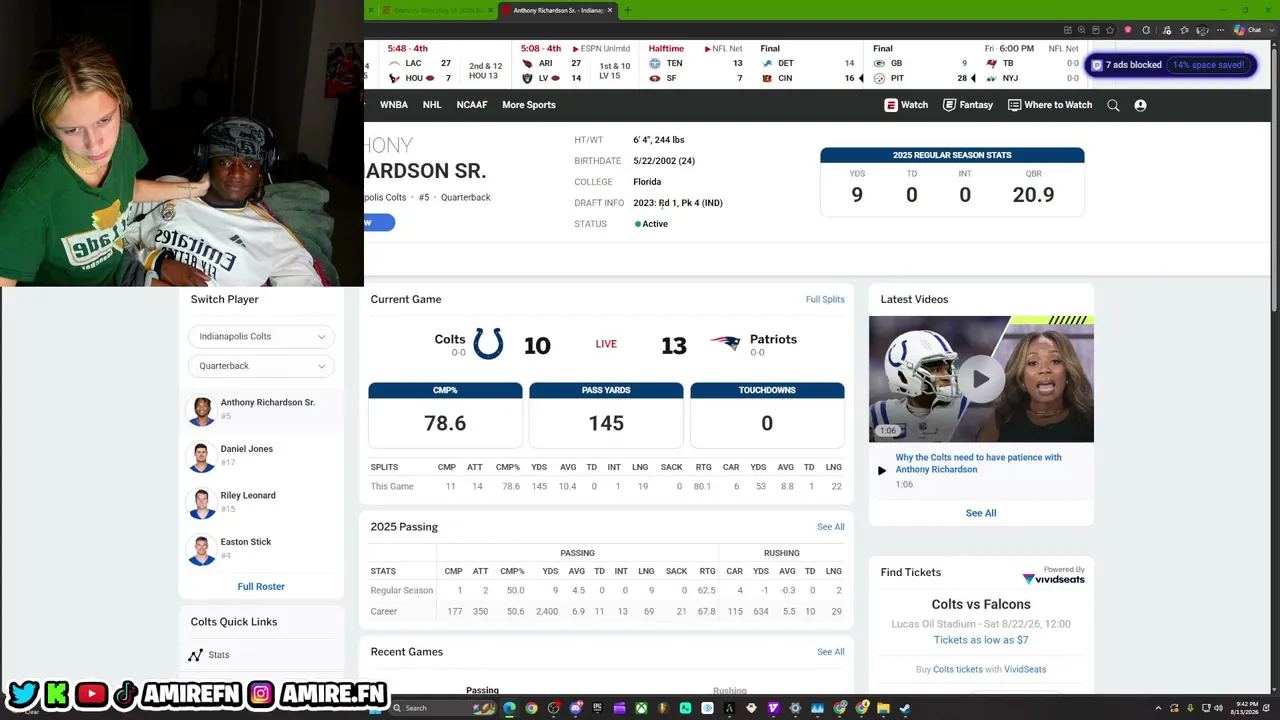Open Discord from the taskbar
This screenshot has width=1280, height=720.
pos(575,708)
